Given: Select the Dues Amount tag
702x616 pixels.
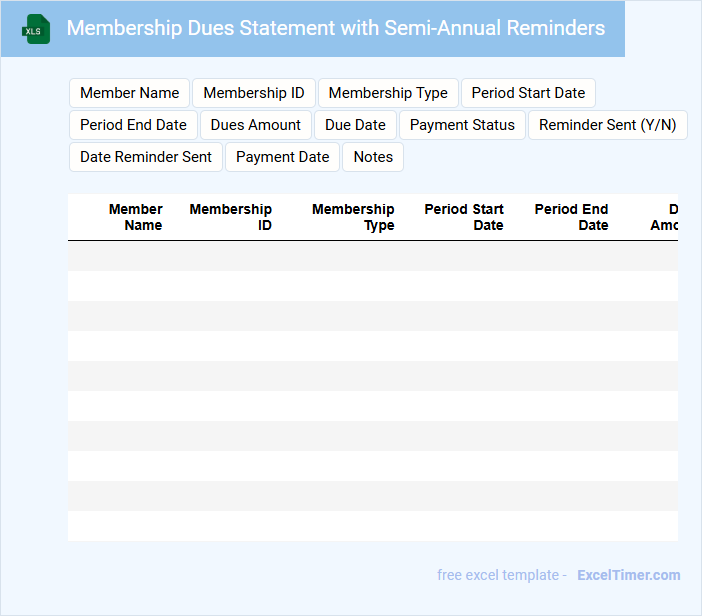Looking at the screenshot, I should pyautogui.click(x=256, y=125).
